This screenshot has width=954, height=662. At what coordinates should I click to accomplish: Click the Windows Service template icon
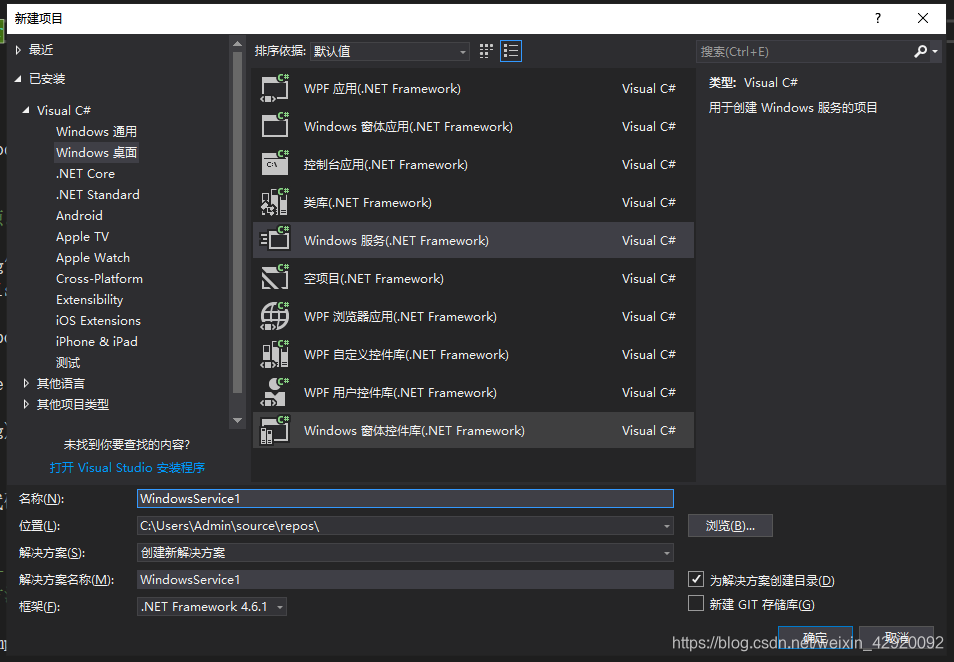275,240
